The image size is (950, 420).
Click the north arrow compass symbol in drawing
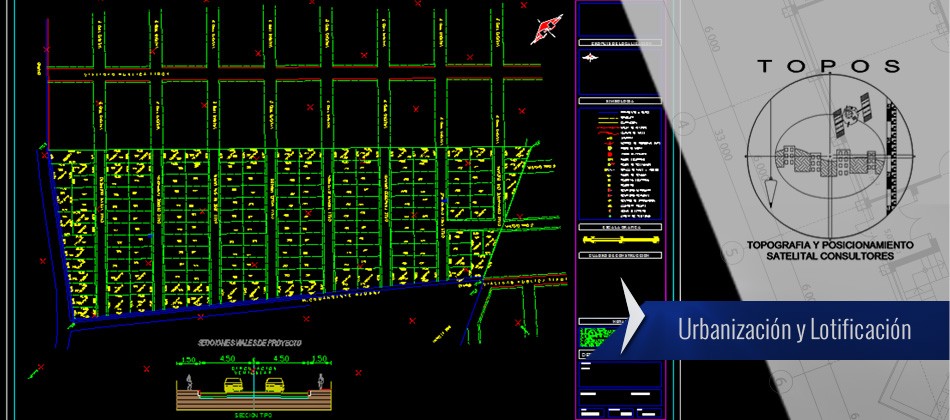(x=544, y=30)
